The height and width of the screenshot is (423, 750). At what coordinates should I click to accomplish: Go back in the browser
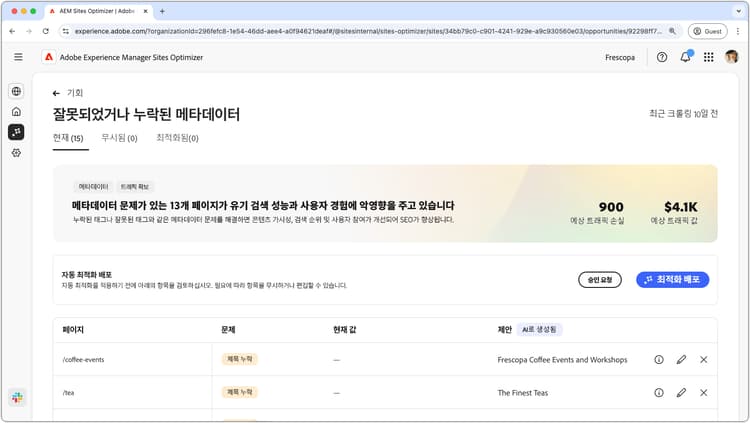(12, 31)
